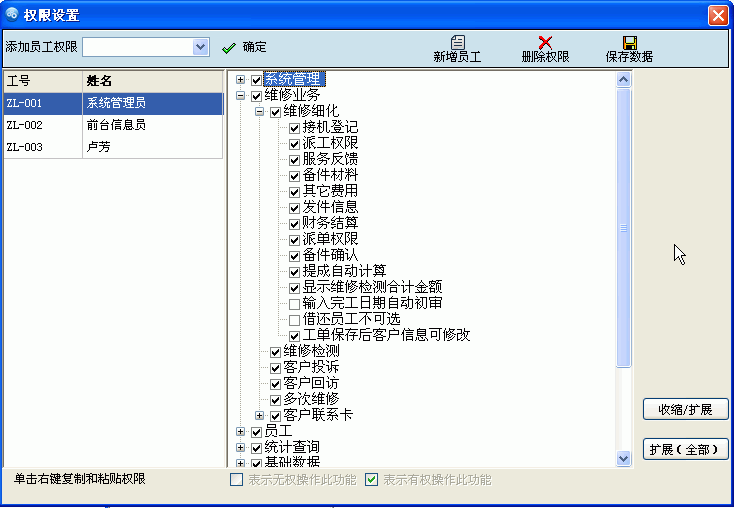Click the 收缩/扩展 button
The width and height of the screenshot is (734, 508).
[685, 410]
